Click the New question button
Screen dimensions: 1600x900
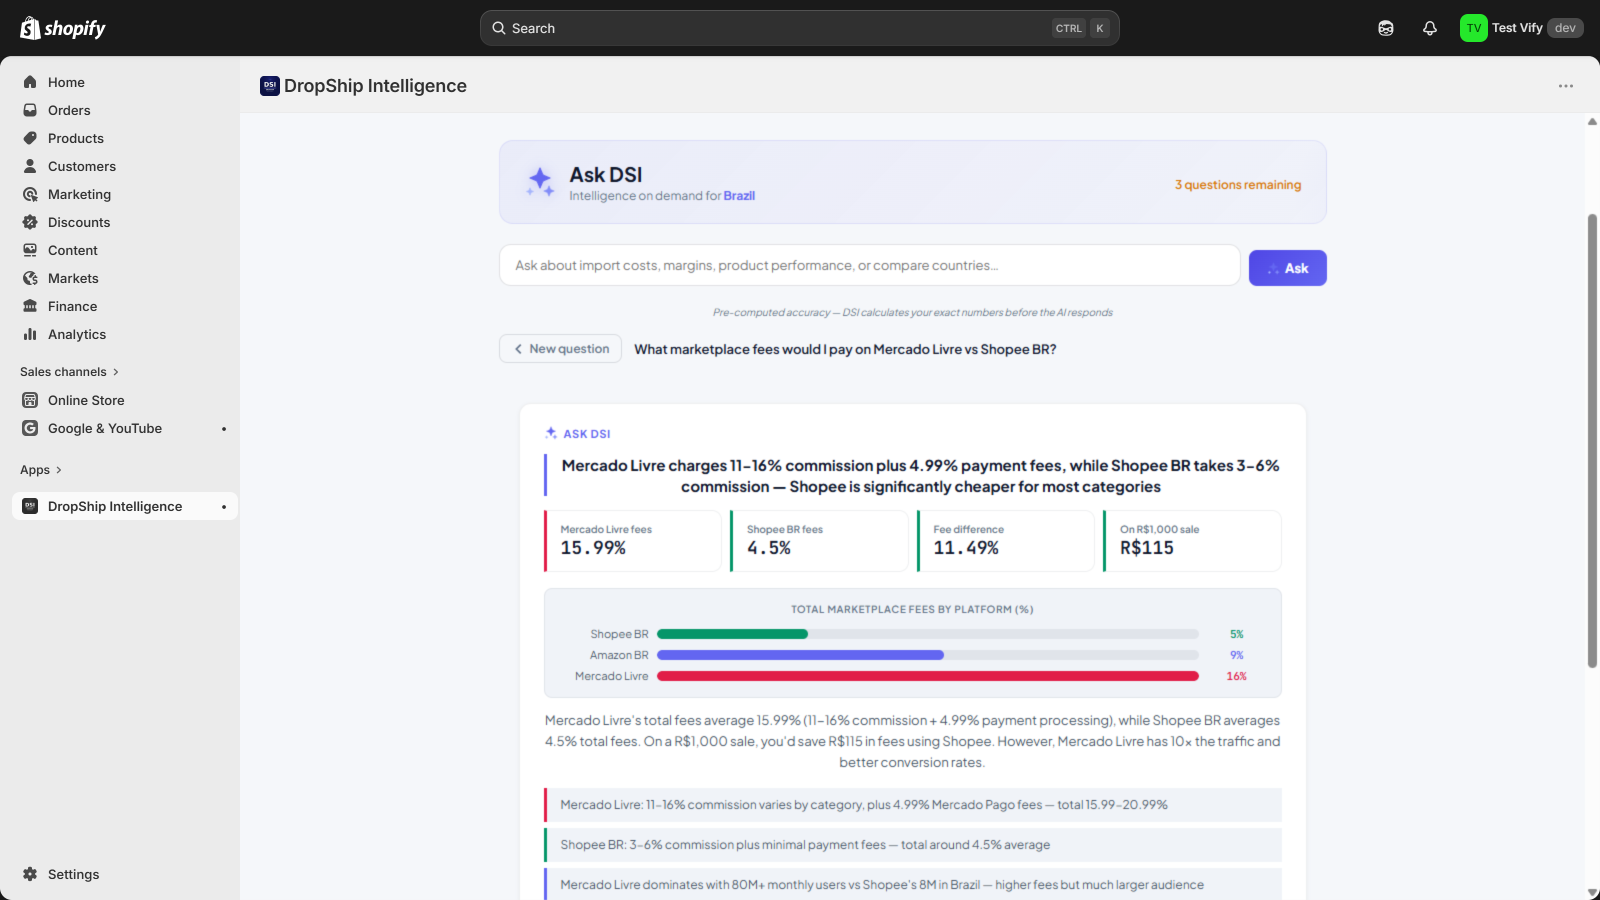(561, 349)
